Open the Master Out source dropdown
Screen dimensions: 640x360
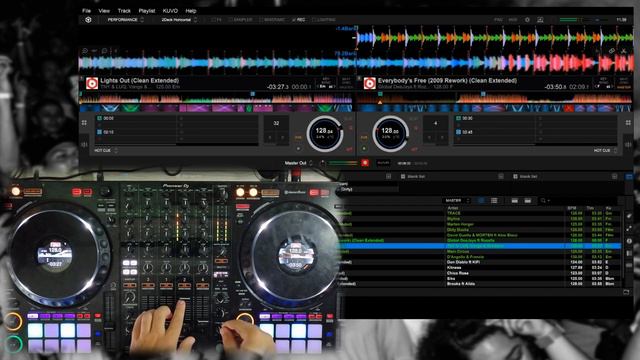pyautogui.click(x=299, y=163)
